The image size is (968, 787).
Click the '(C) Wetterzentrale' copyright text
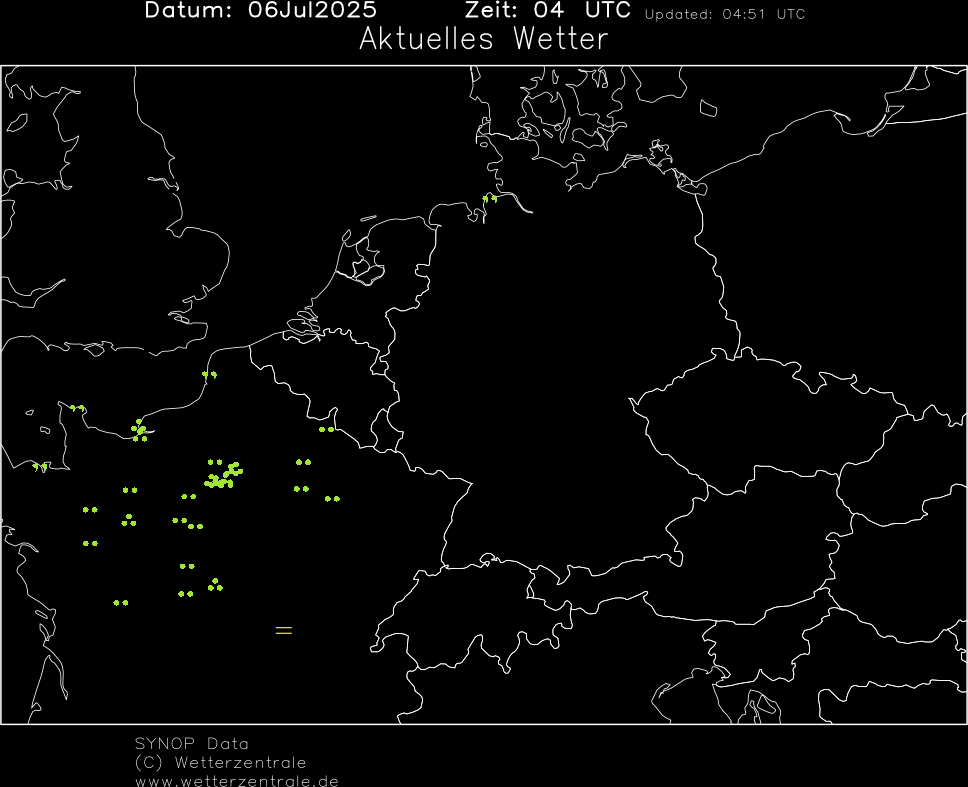coord(220,762)
